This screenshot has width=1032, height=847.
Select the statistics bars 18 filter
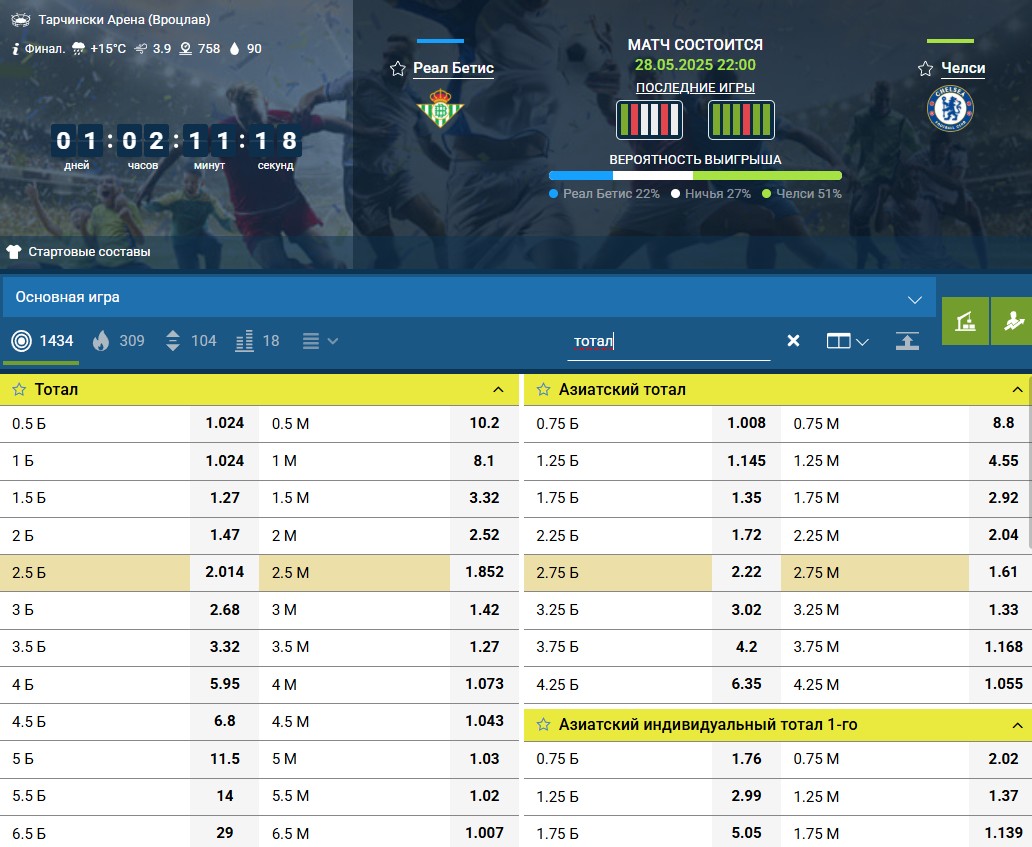pos(257,341)
